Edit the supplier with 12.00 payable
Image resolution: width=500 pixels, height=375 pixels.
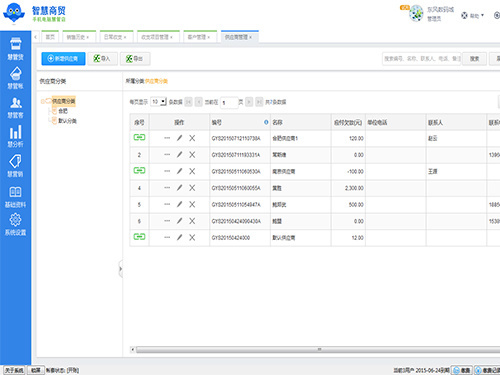pyautogui.click(x=179, y=237)
